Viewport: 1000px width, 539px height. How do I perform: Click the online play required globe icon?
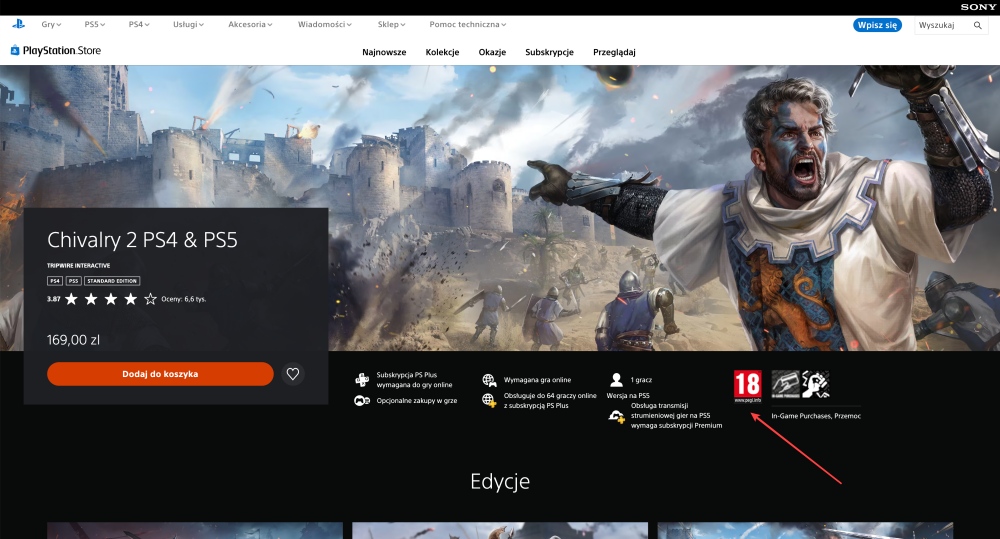click(x=489, y=380)
